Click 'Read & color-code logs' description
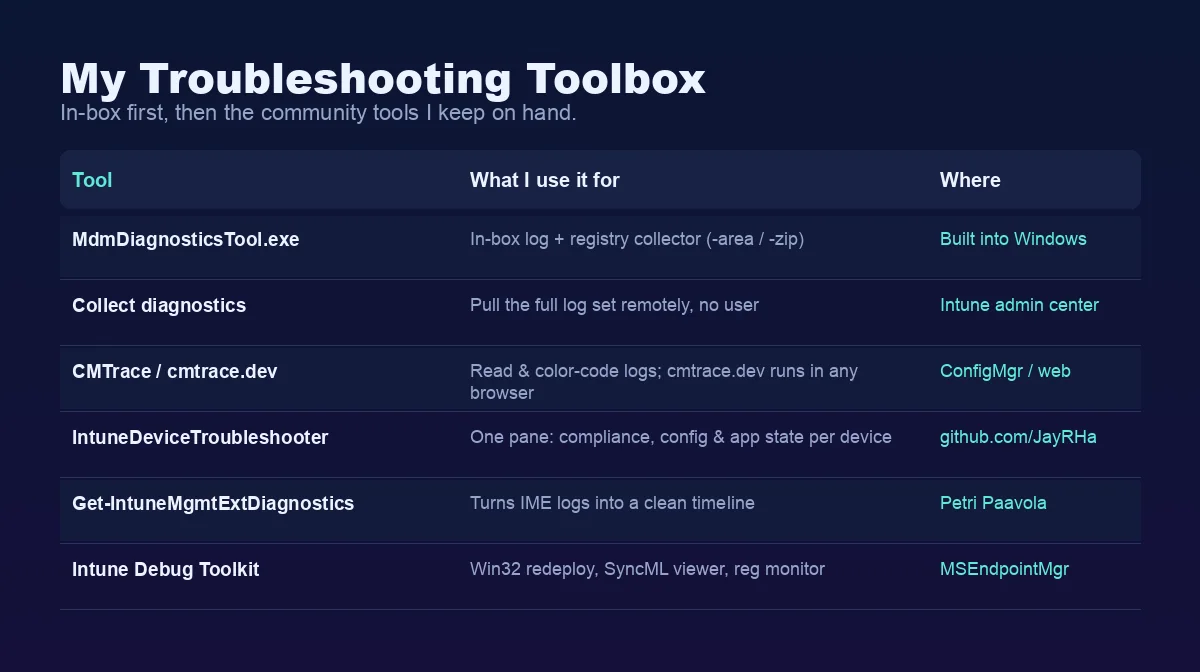The image size is (1200, 672). (664, 382)
